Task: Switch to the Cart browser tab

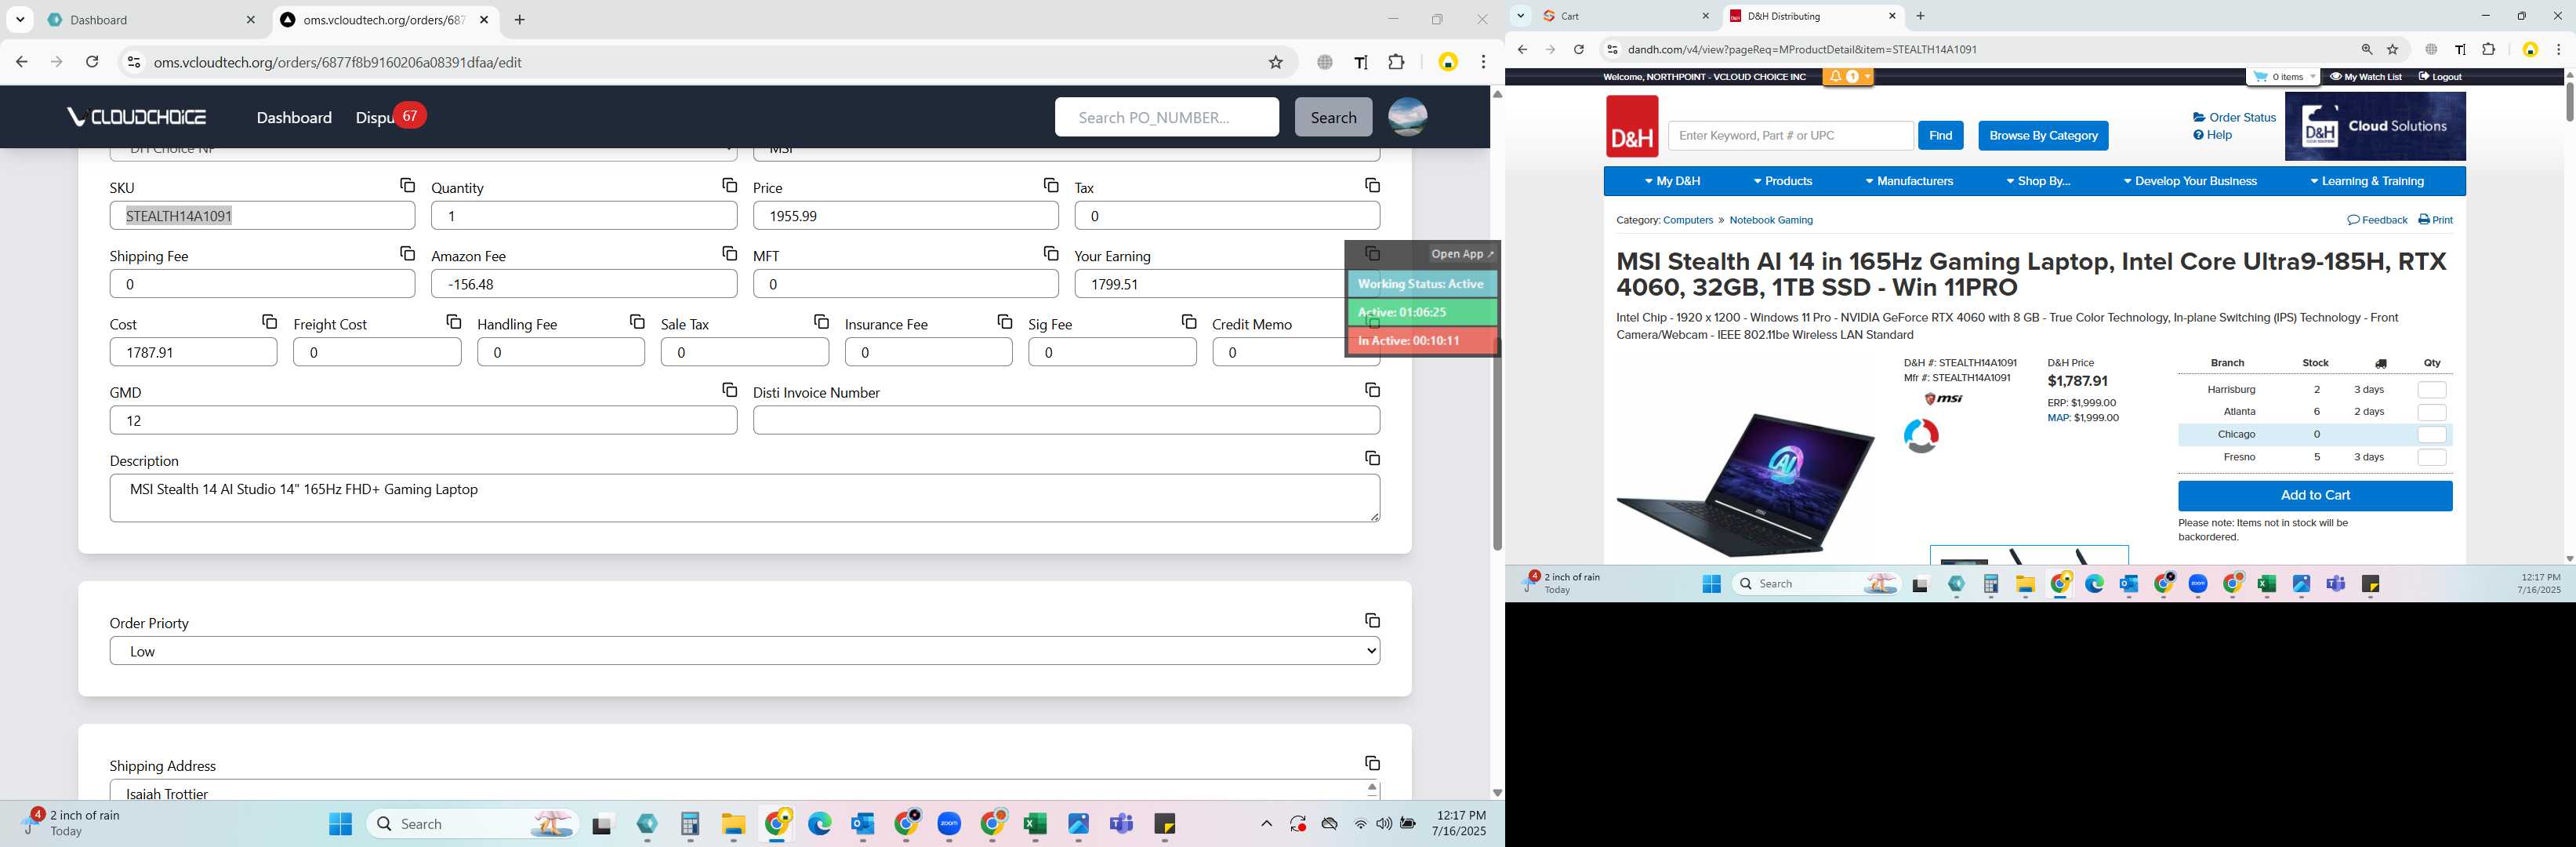Action: click(1625, 16)
